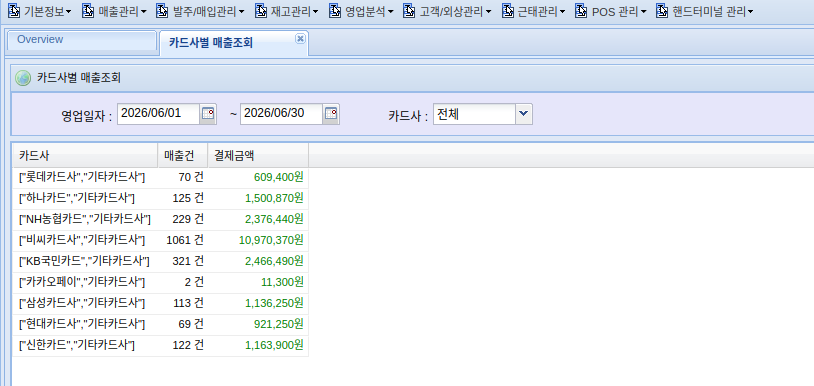814x386 pixels.
Task: Click the 1,136,250원 amount cell
Action: coord(258,304)
